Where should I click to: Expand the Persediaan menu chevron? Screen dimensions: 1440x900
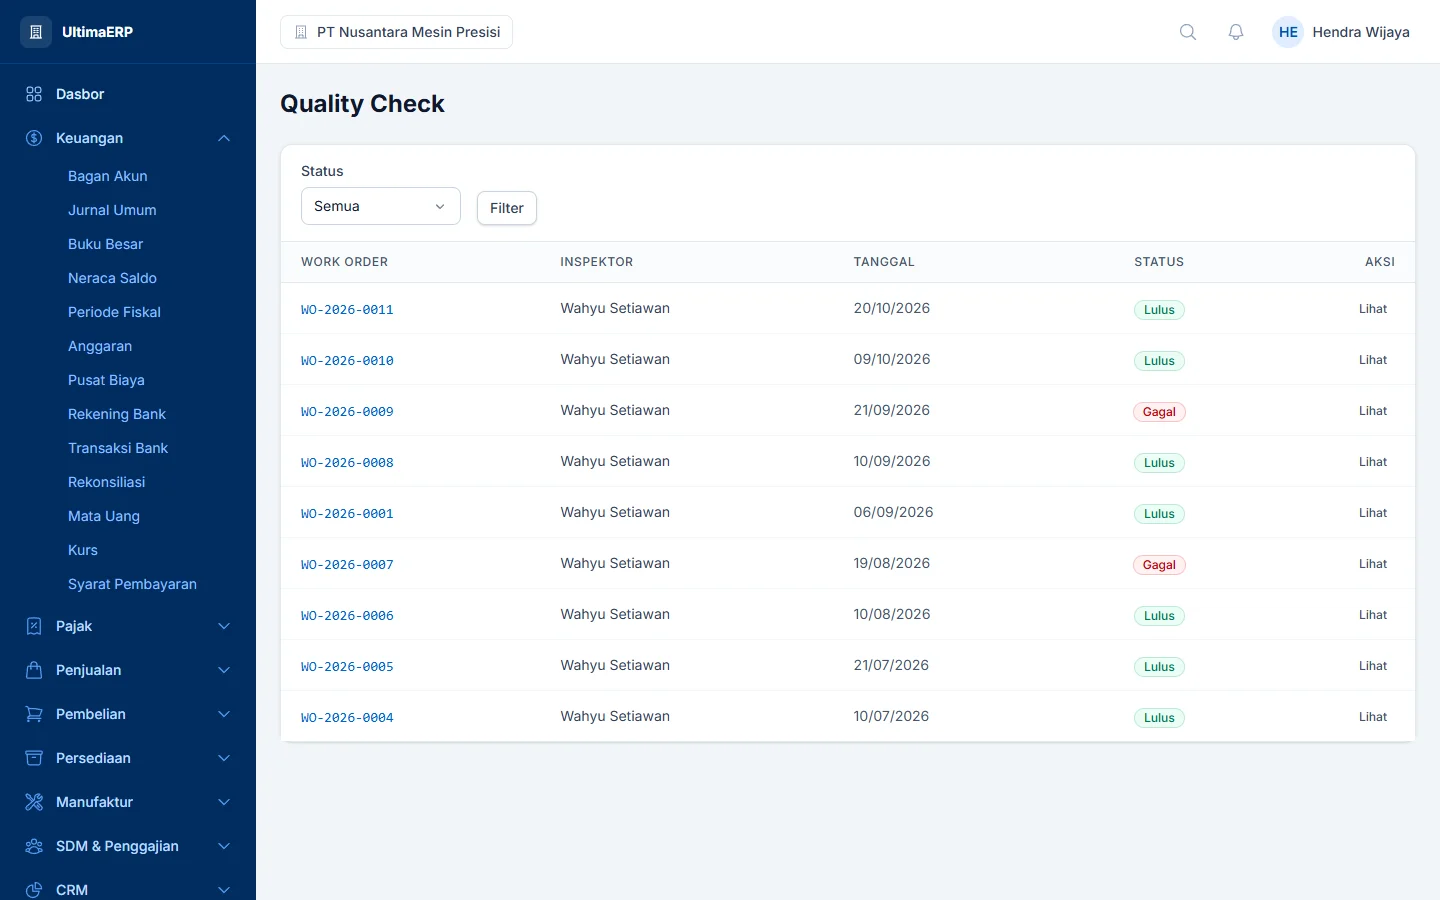[224, 758]
